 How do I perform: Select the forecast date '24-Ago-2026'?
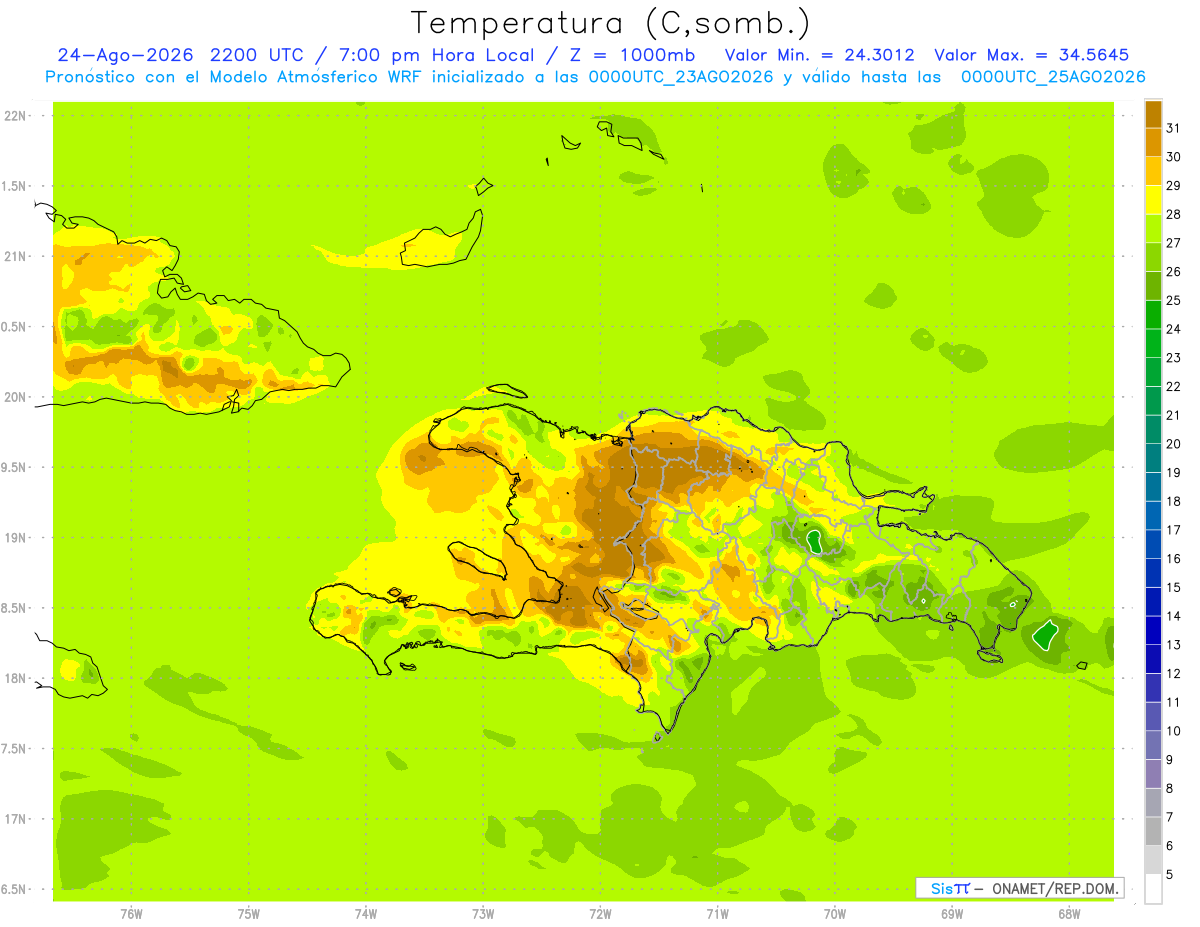click(x=123, y=55)
